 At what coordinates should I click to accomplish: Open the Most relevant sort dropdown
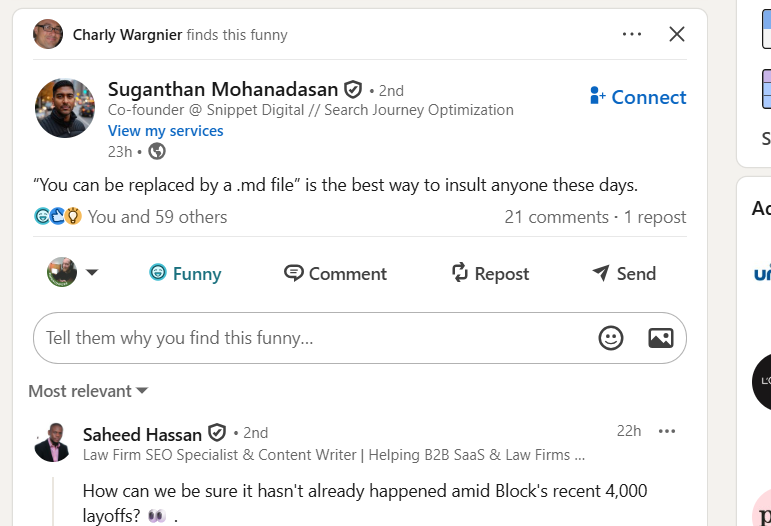(x=88, y=391)
